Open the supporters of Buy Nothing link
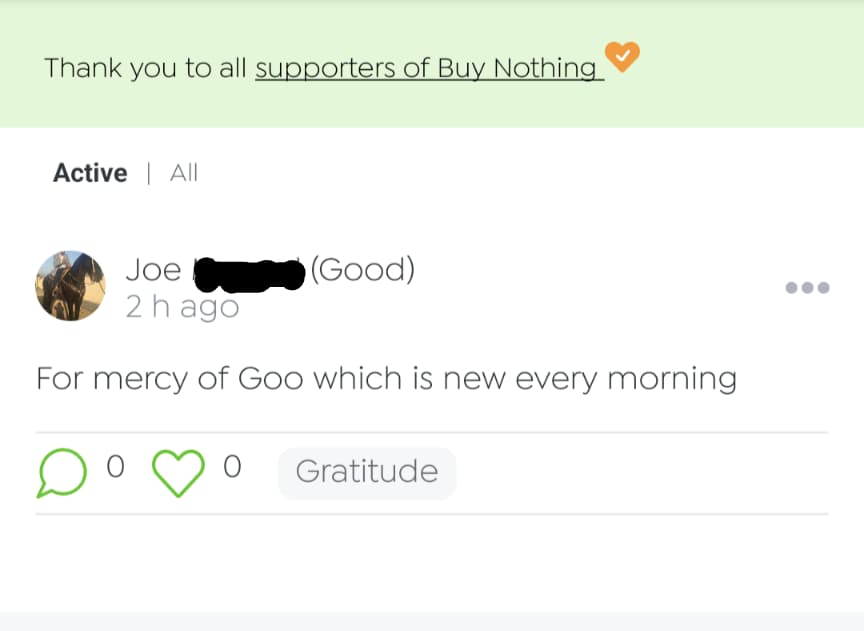This screenshot has height=631, width=864. pyautogui.click(x=428, y=68)
